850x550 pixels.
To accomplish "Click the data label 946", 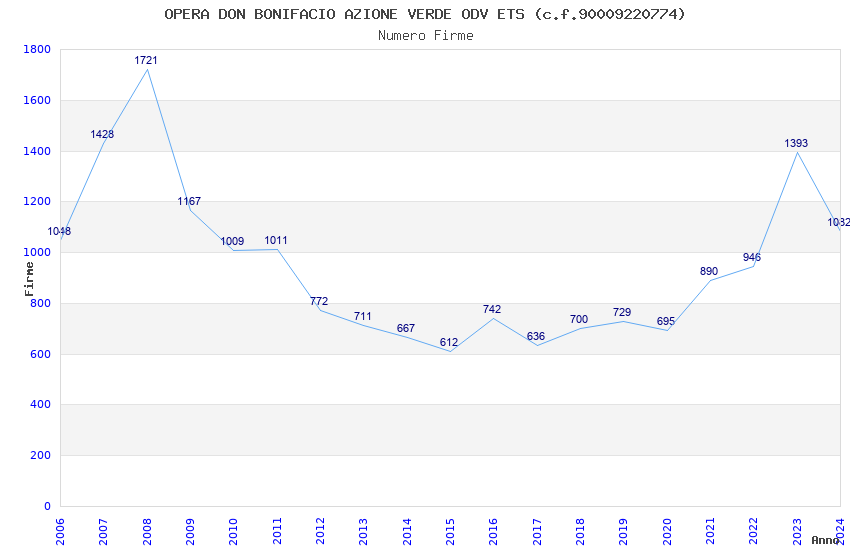I will 752,257.
